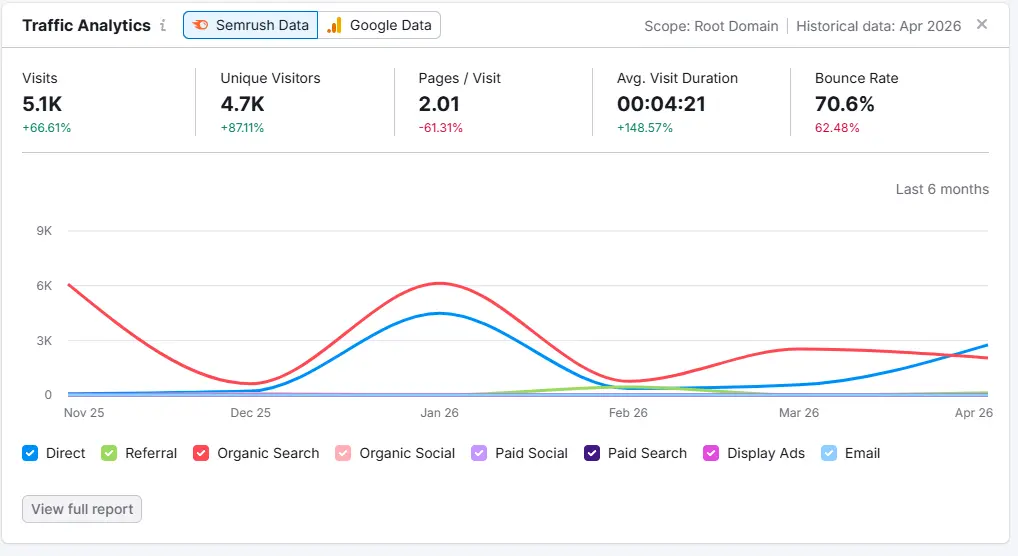Click the Feb 26 axis label
This screenshot has width=1018, height=556.
[x=628, y=412]
